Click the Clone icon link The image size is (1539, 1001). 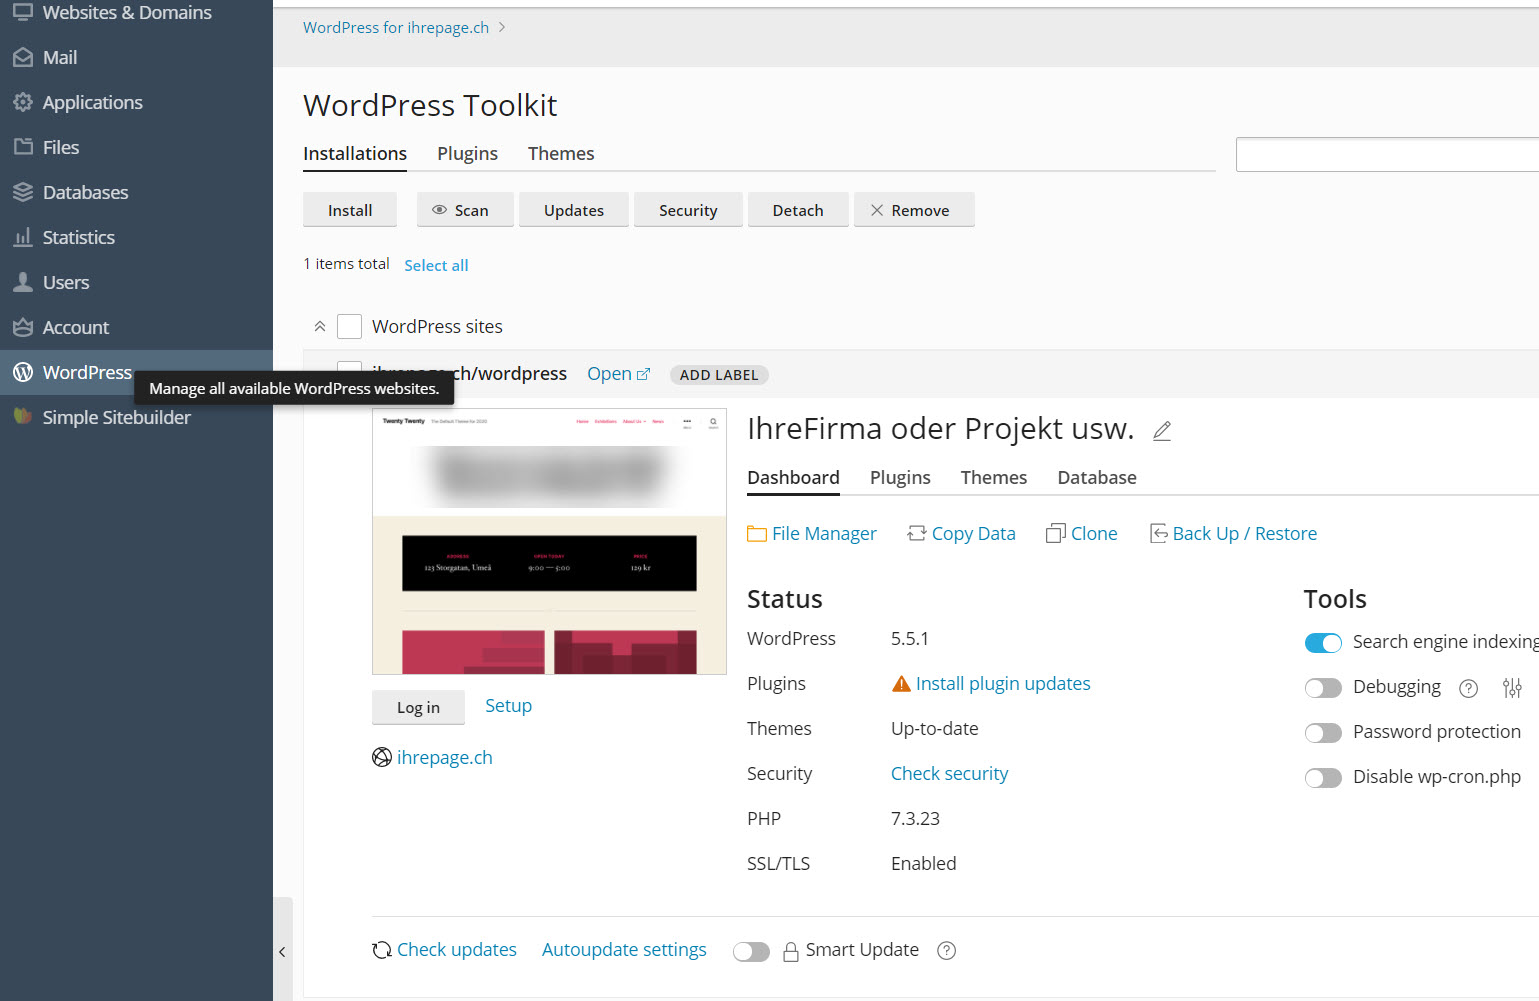coord(1081,534)
